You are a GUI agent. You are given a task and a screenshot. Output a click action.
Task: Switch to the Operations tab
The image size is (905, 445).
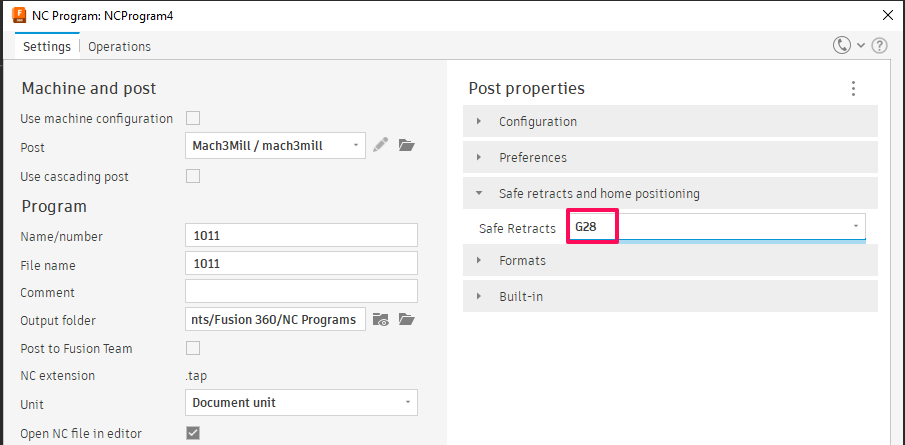tap(119, 46)
